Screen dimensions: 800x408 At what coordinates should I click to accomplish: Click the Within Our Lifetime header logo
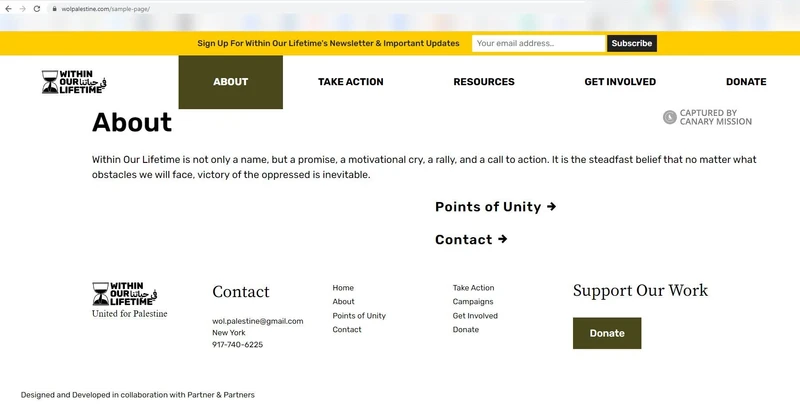coord(75,82)
